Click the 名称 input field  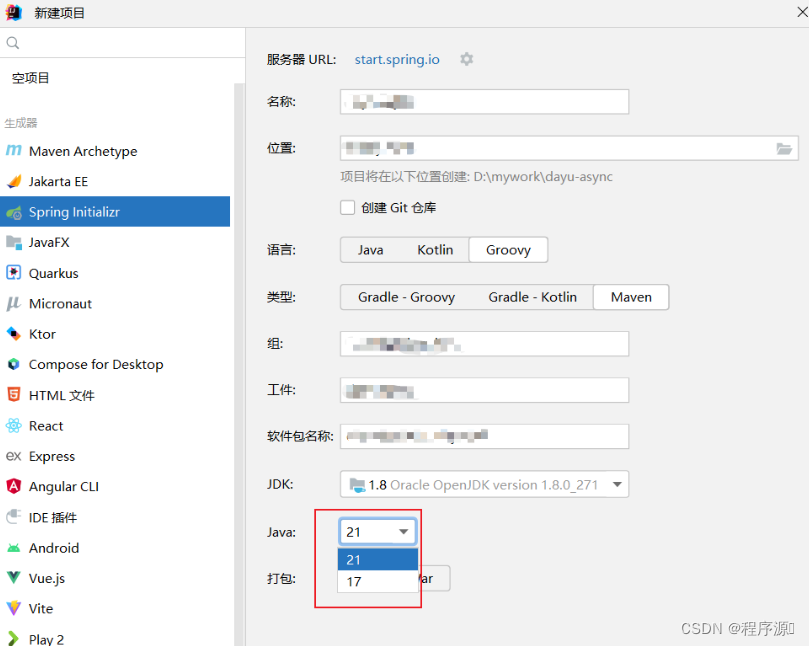[484, 102]
